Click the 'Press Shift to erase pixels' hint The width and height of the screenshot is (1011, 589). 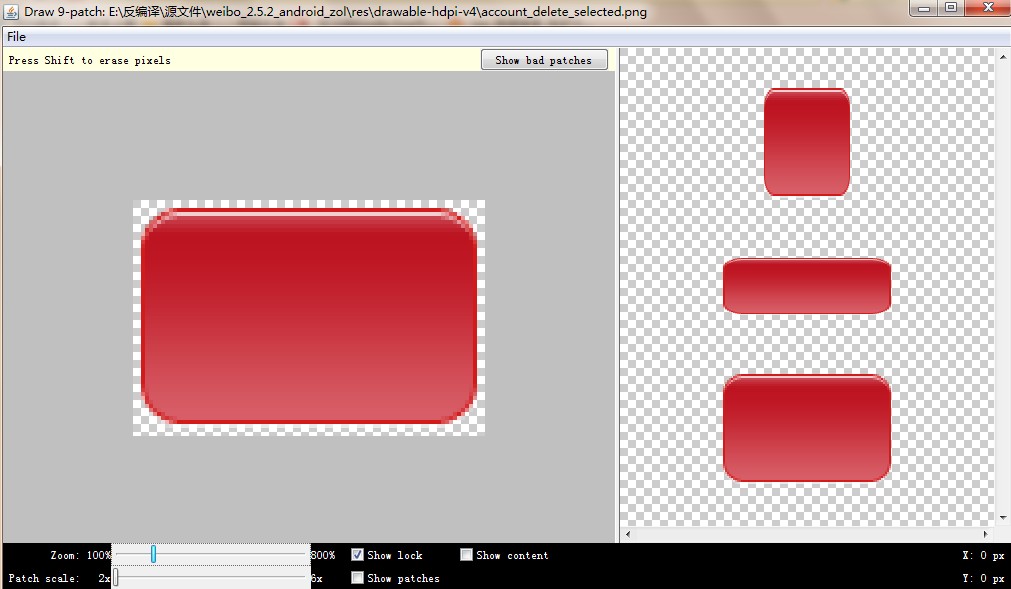point(90,60)
